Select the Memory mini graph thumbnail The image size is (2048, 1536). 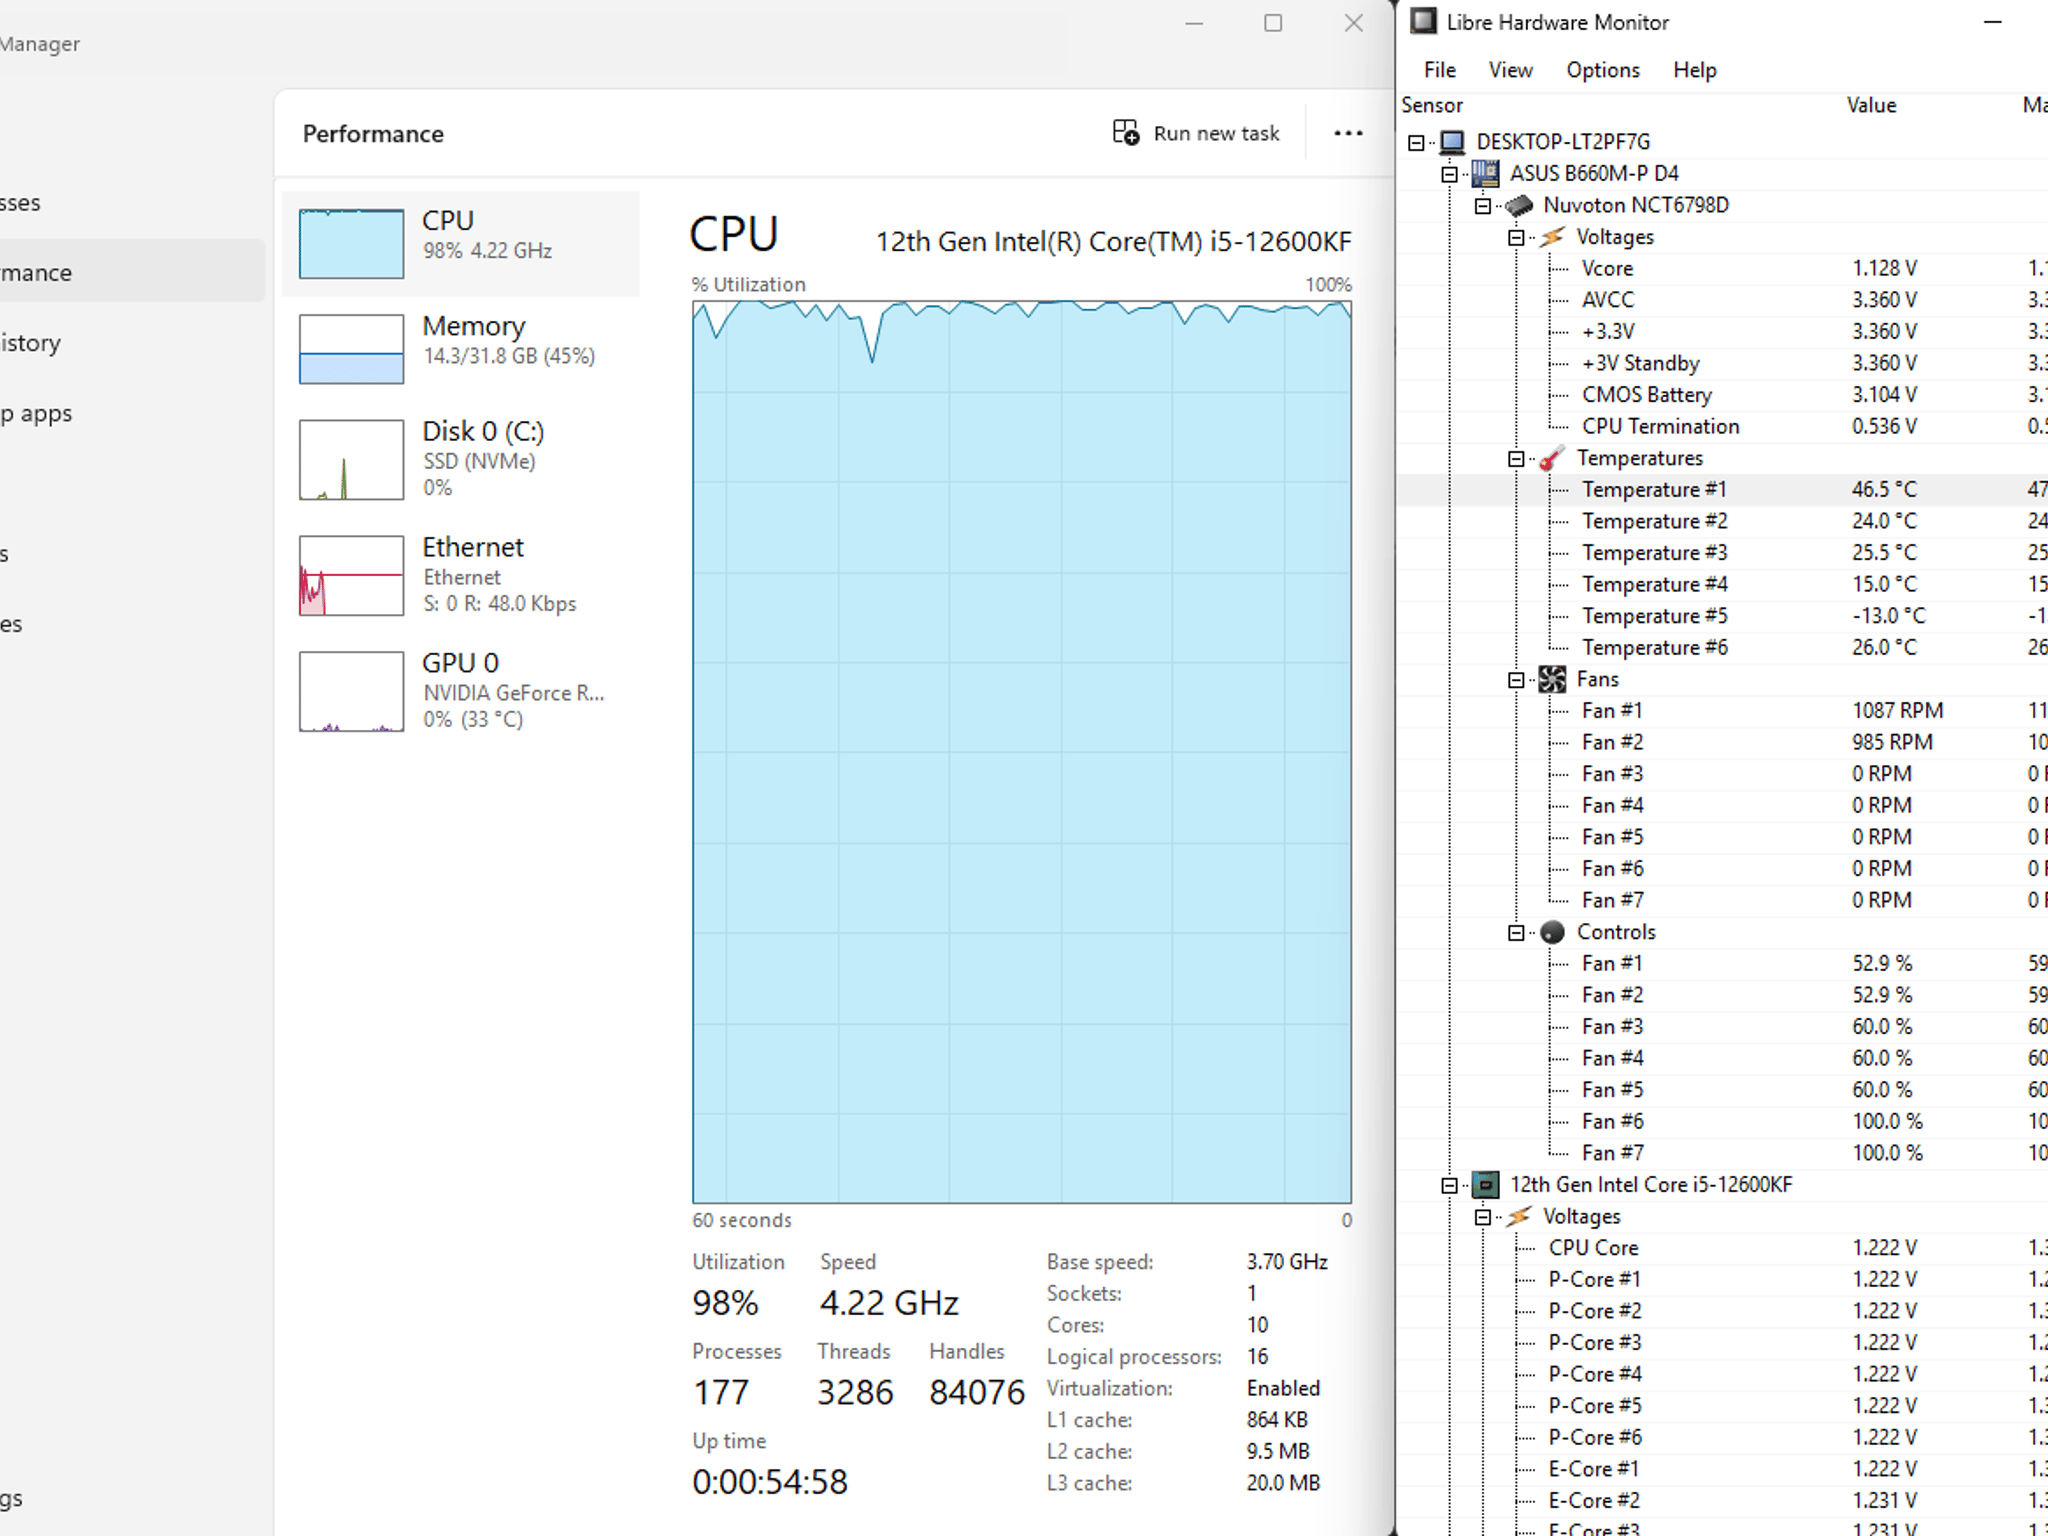[351, 349]
